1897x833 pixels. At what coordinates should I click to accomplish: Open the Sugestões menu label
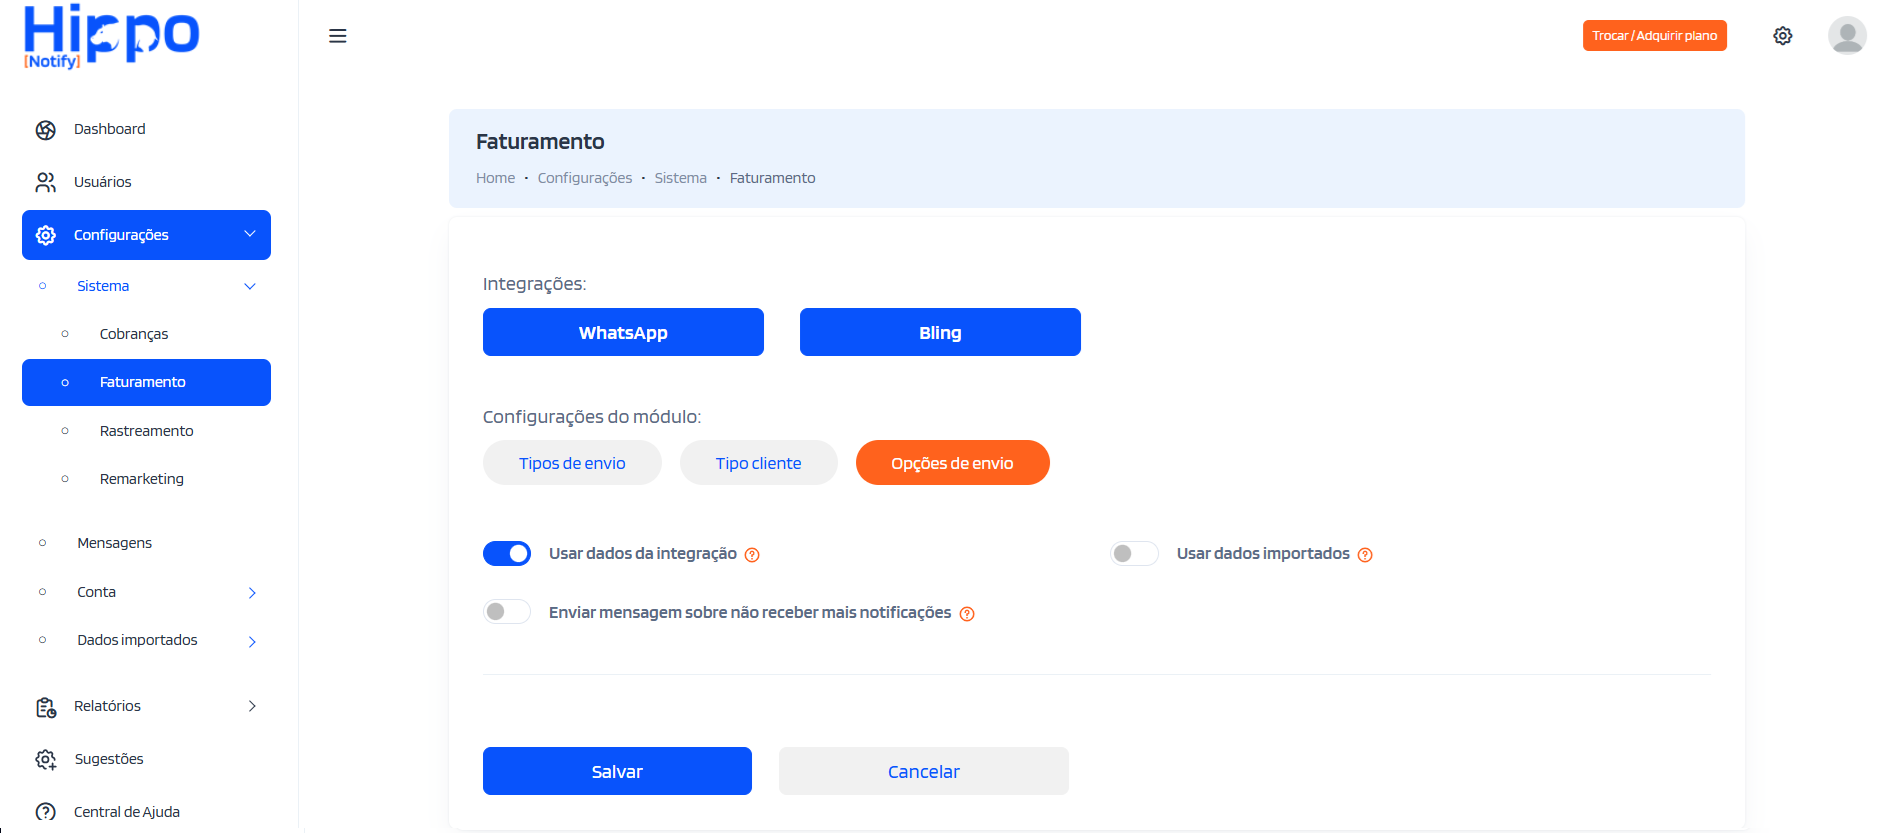109,759
